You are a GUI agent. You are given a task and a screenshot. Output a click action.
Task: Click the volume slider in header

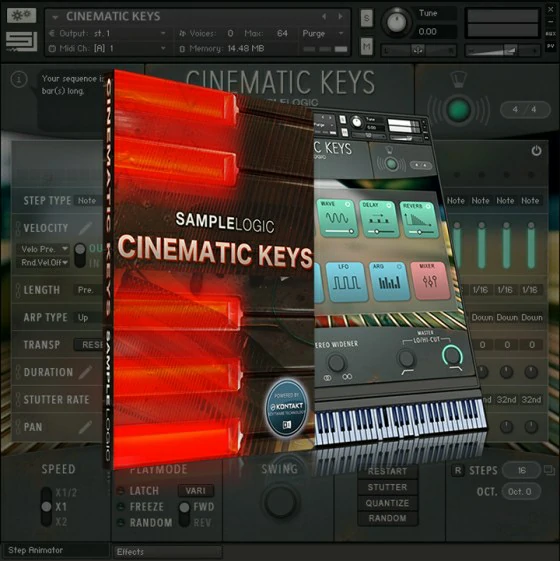(503, 50)
